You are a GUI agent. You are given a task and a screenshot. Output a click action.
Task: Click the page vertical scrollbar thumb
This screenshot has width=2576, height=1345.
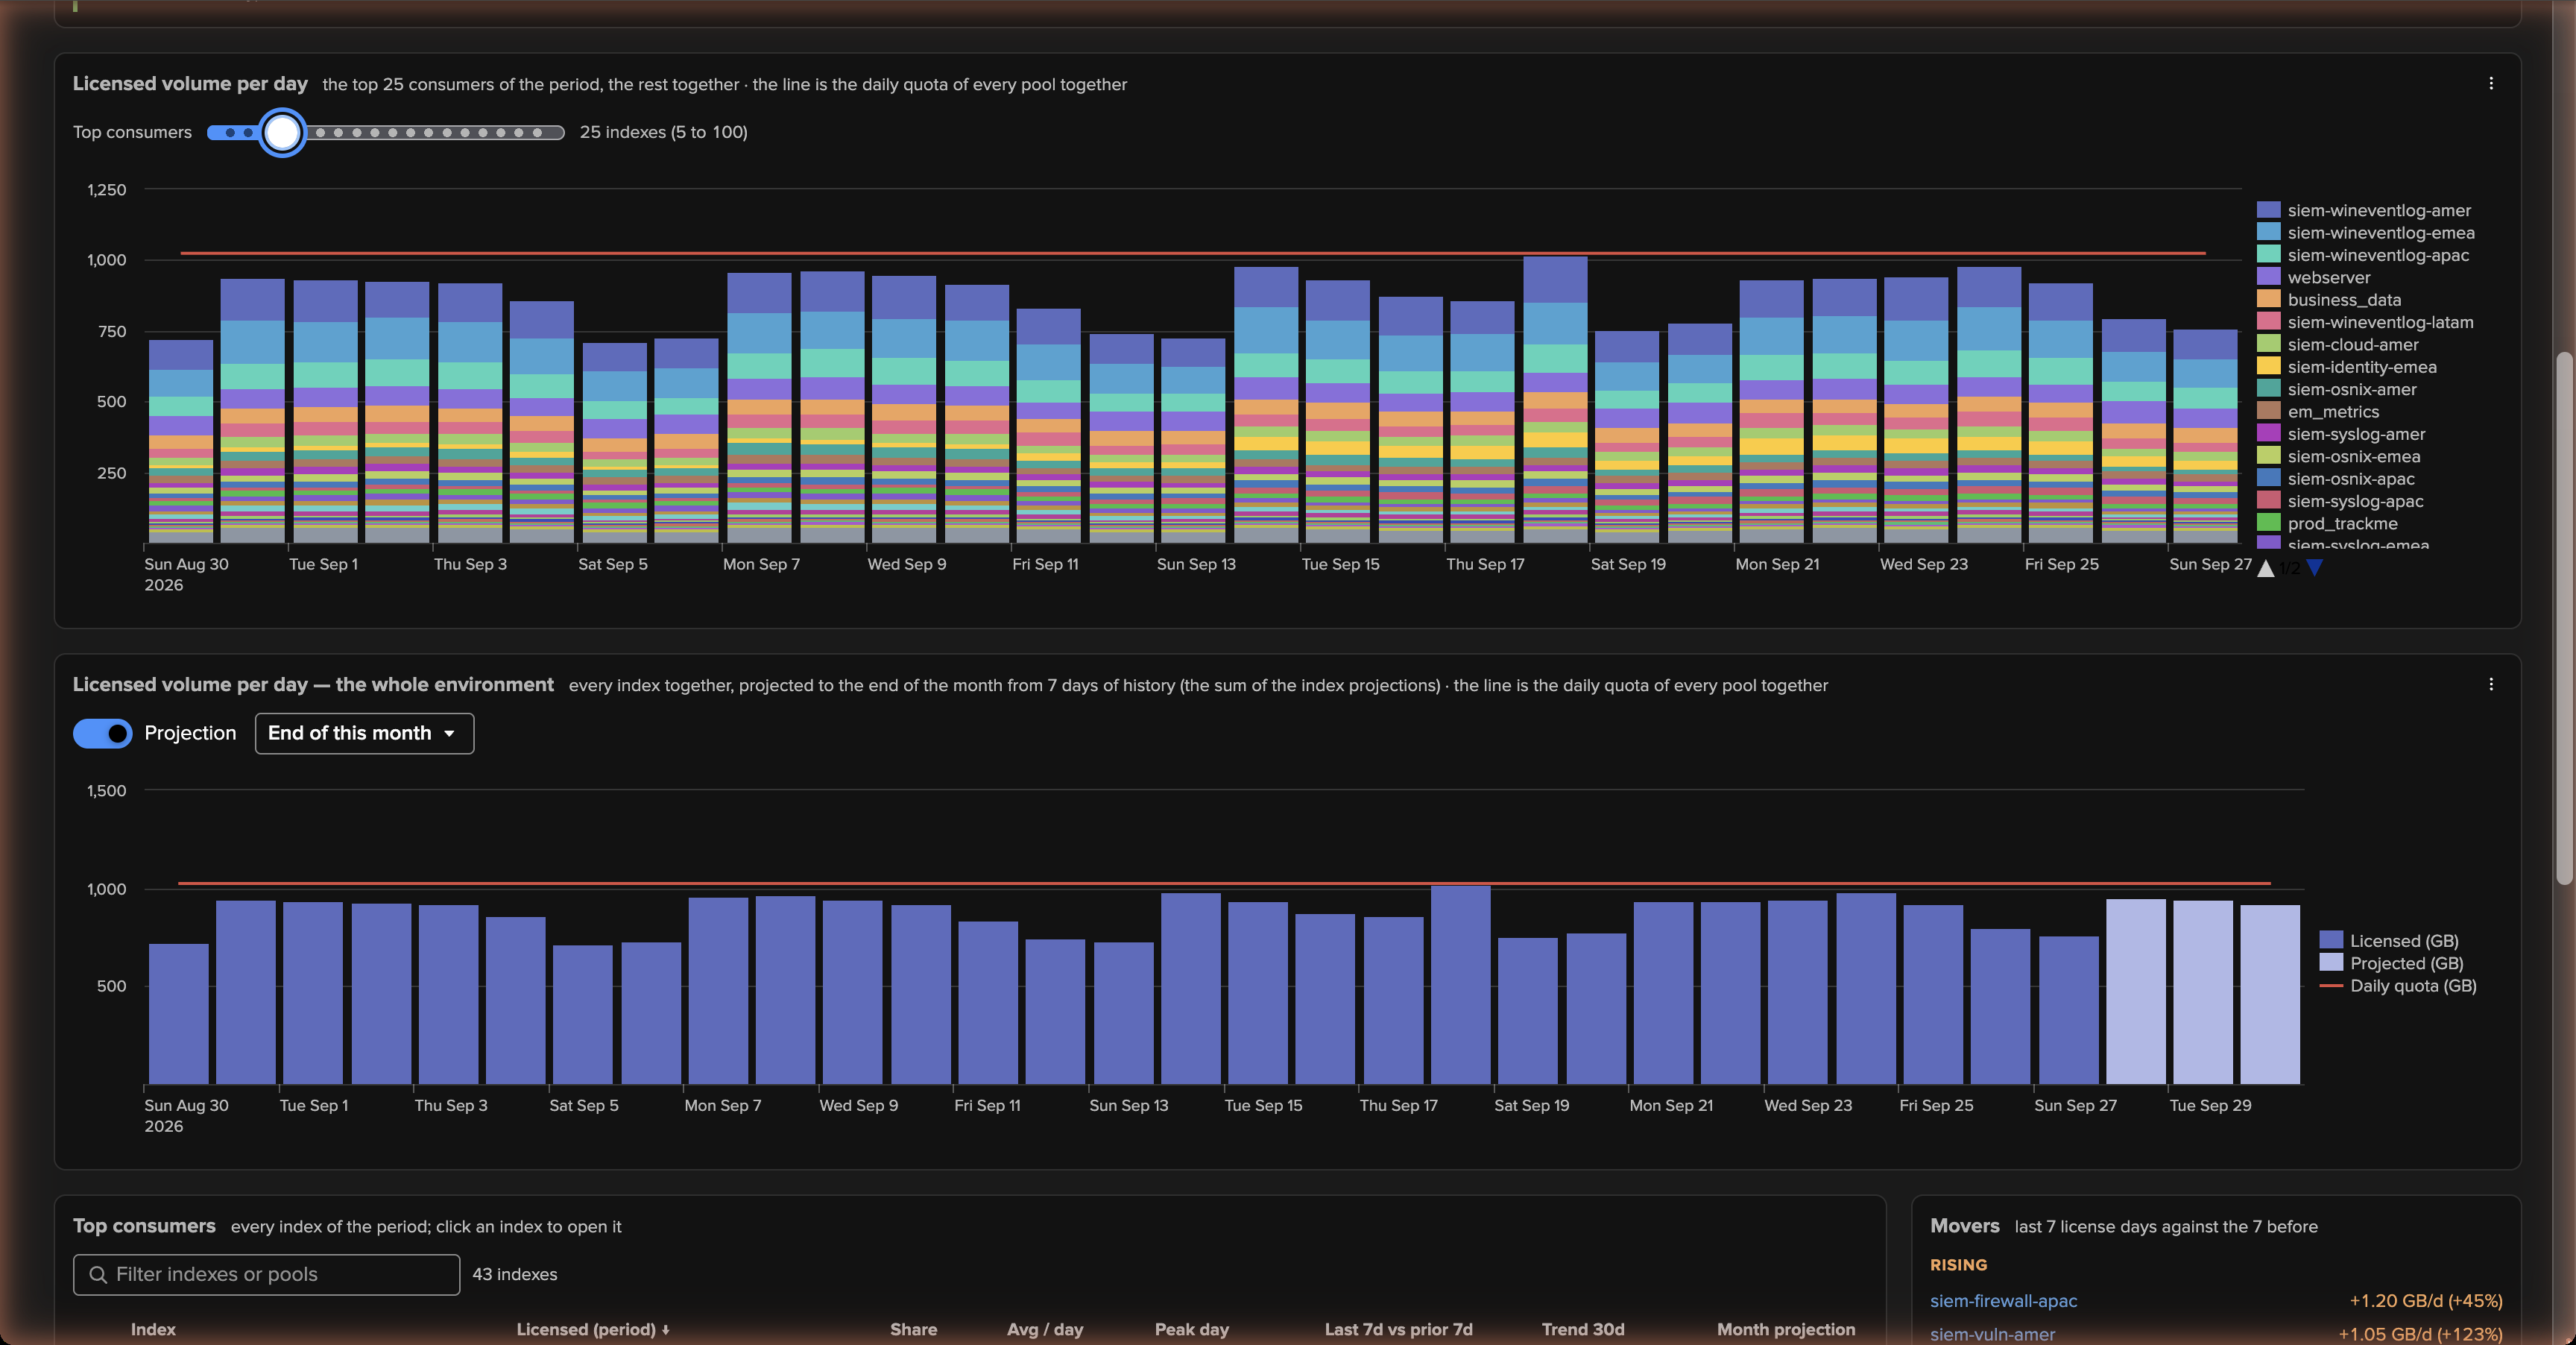point(2564,617)
